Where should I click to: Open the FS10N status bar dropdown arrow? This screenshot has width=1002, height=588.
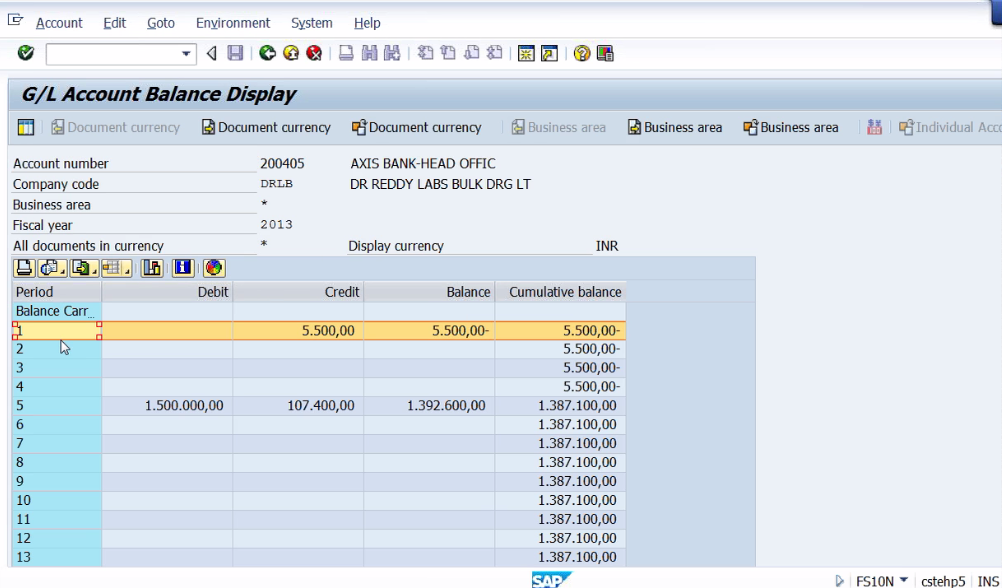(904, 580)
